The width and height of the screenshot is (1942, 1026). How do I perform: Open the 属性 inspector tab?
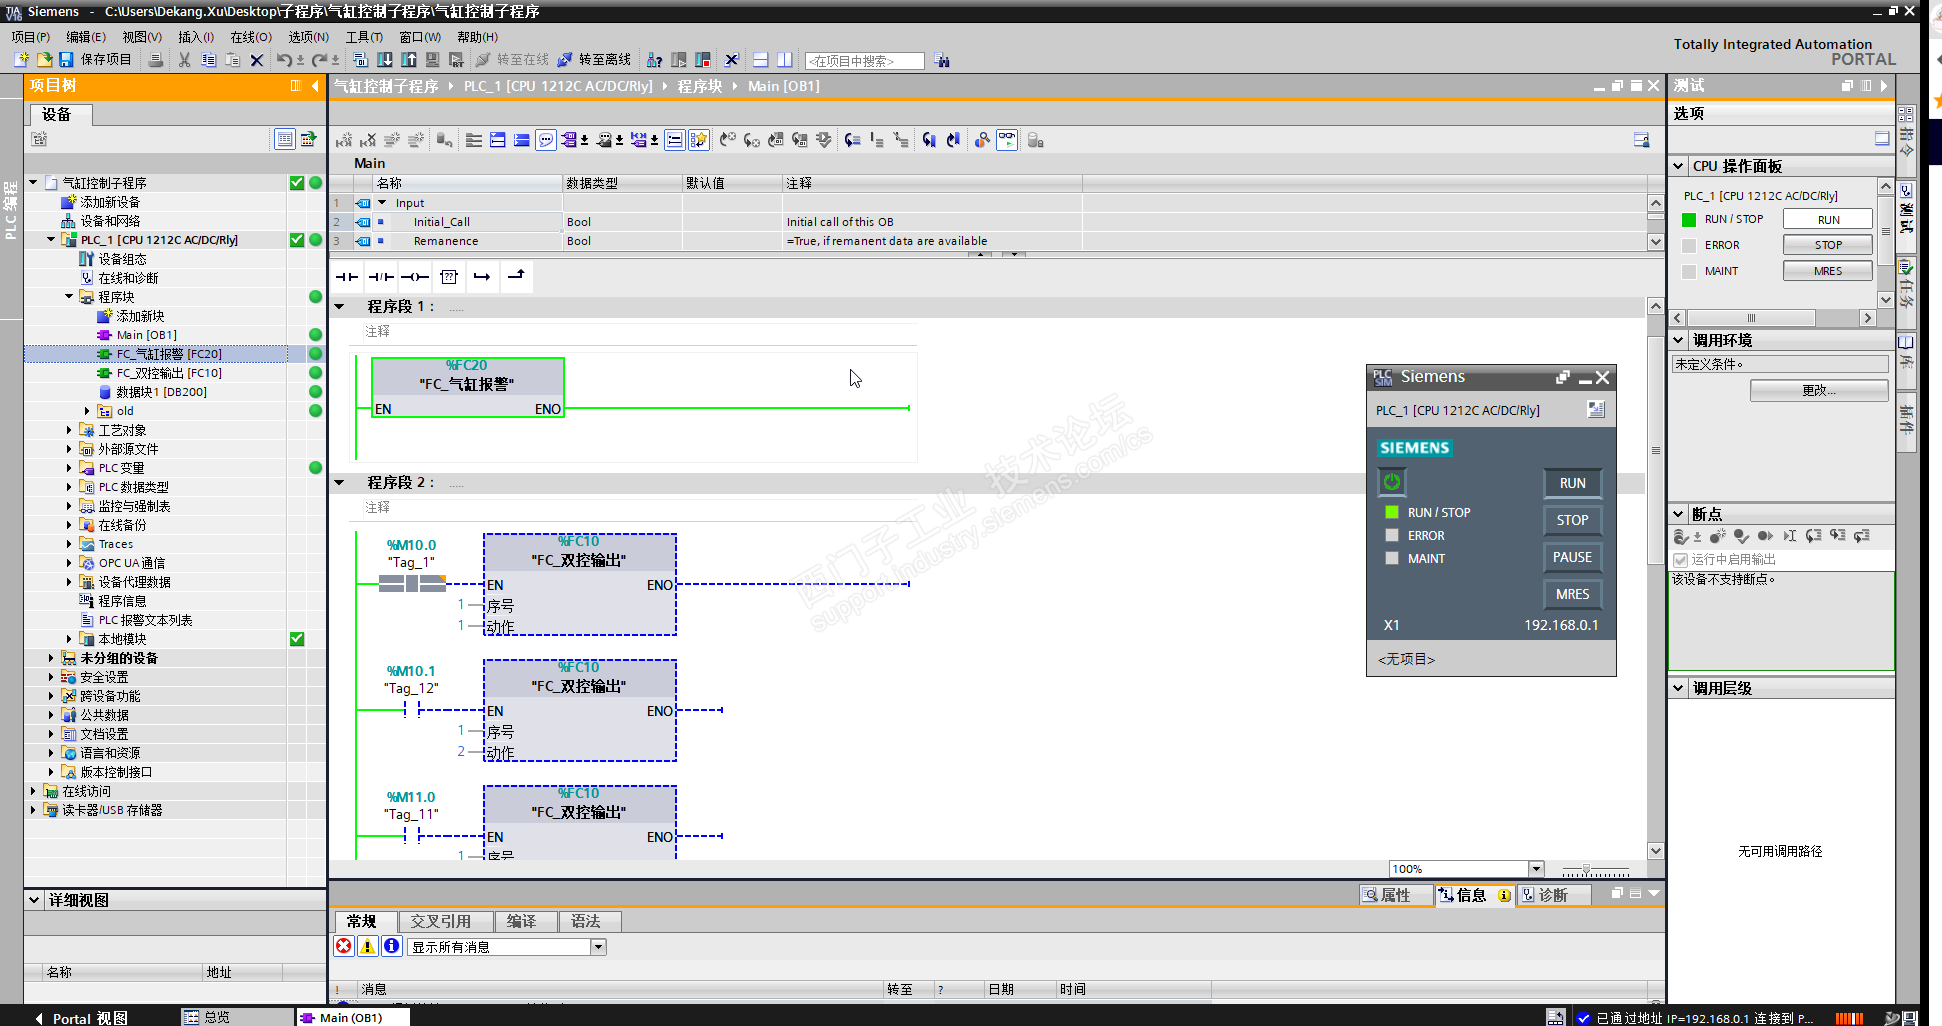pyautogui.click(x=1395, y=895)
